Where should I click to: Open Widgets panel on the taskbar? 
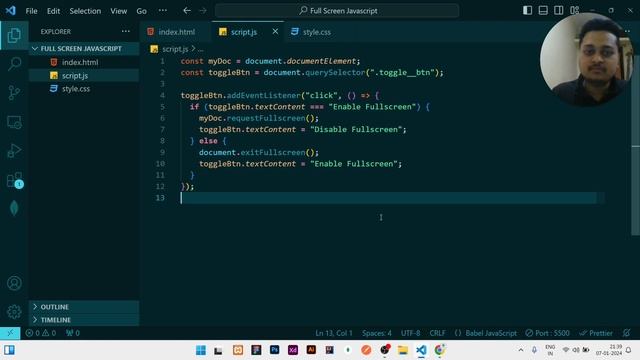(x=9, y=350)
